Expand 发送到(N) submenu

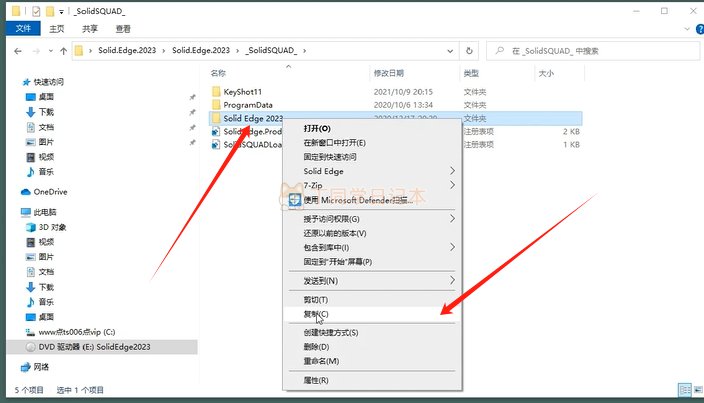[x=373, y=281]
